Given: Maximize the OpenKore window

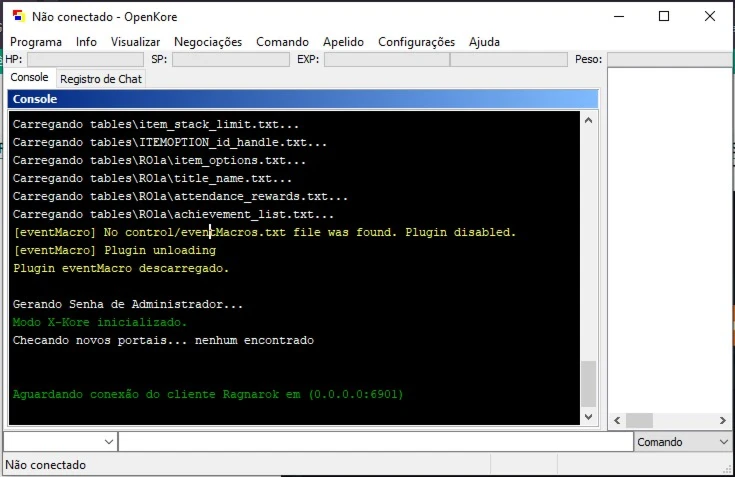Looking at the screenshot, I should coord(664,16).
